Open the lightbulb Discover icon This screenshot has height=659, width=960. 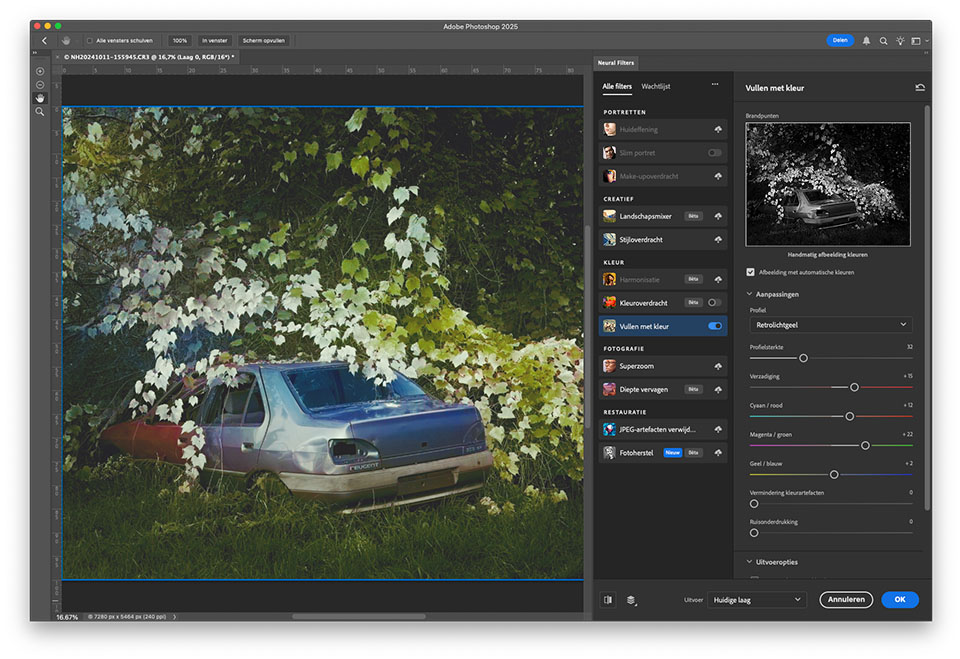(900, 40)
